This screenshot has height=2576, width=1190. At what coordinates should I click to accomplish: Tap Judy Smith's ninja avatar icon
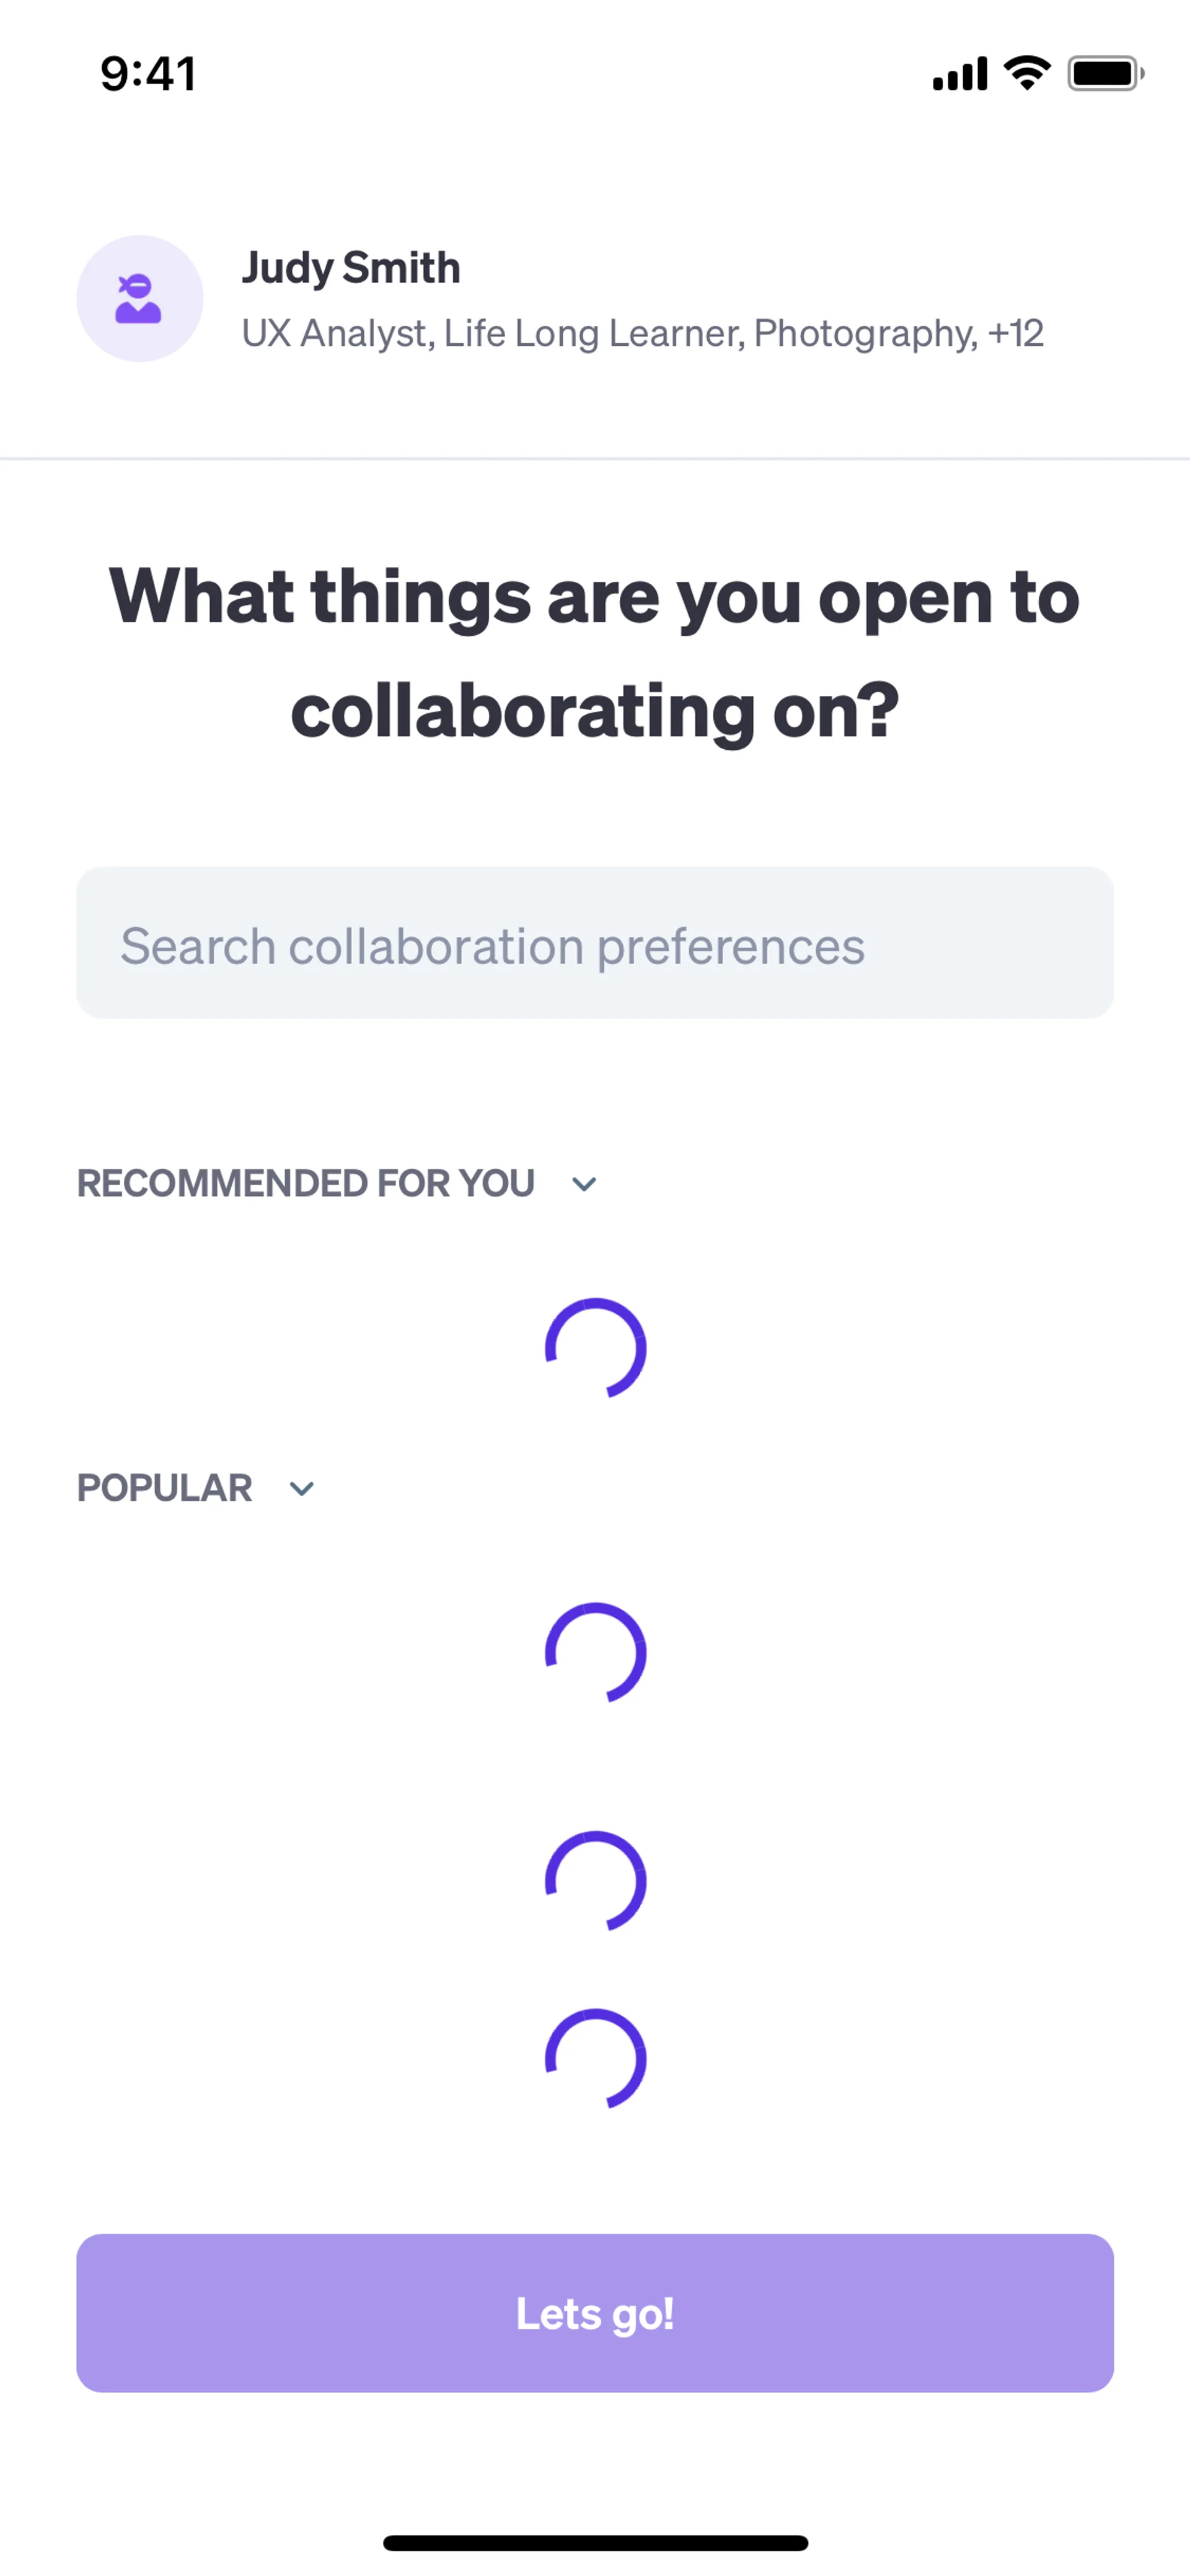[x=139, y=298]
